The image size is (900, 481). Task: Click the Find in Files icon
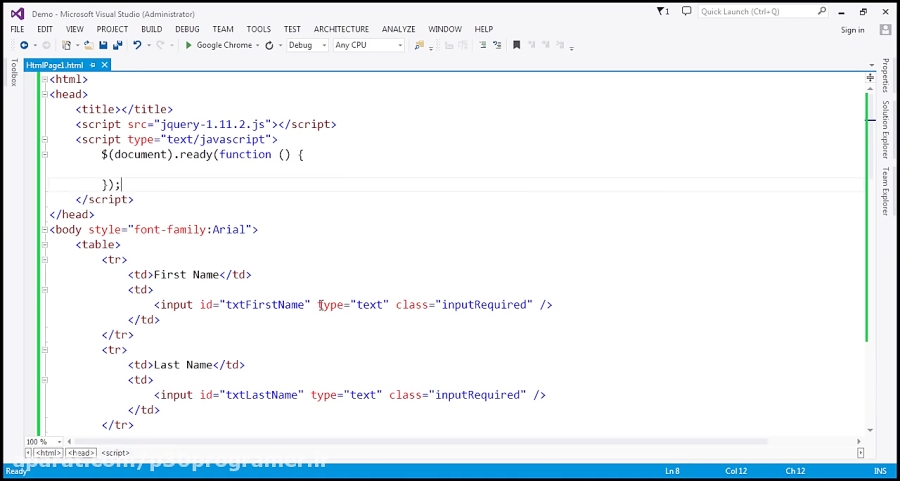419,45
